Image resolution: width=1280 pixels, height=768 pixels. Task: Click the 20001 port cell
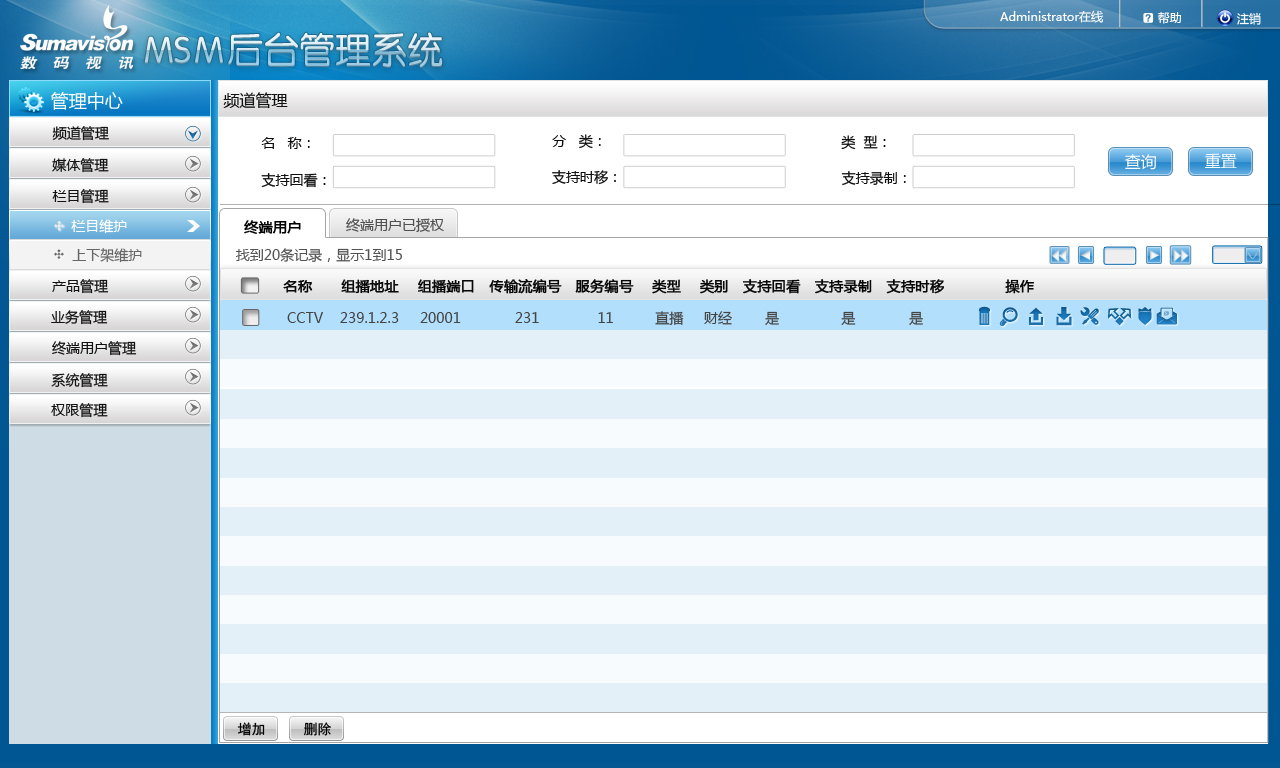(x=440, y=318)
